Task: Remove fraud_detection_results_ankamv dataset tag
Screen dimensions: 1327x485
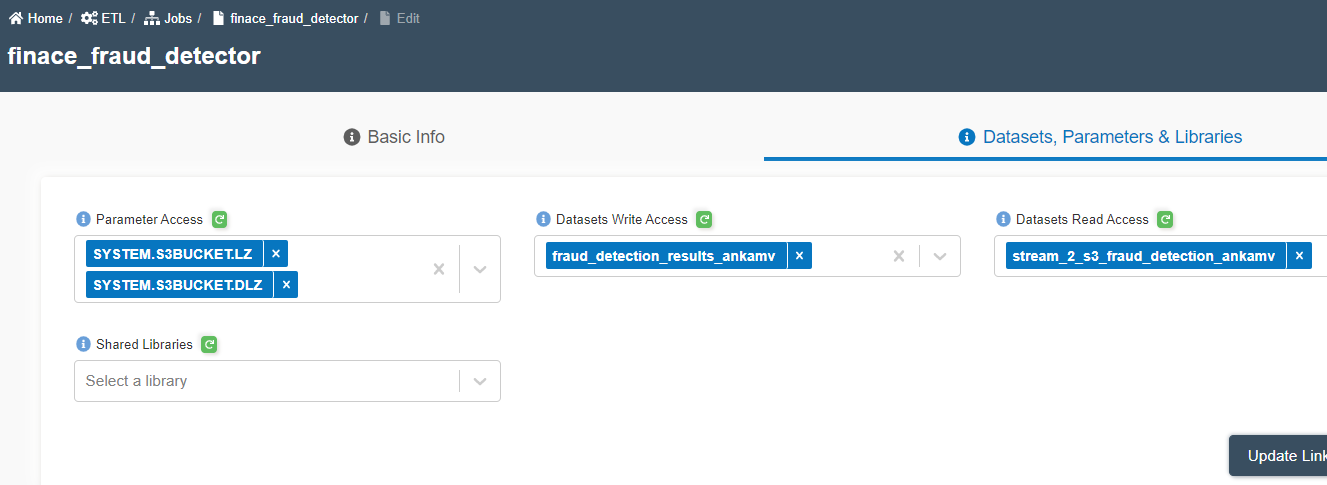Action: [x=799, y=256]
